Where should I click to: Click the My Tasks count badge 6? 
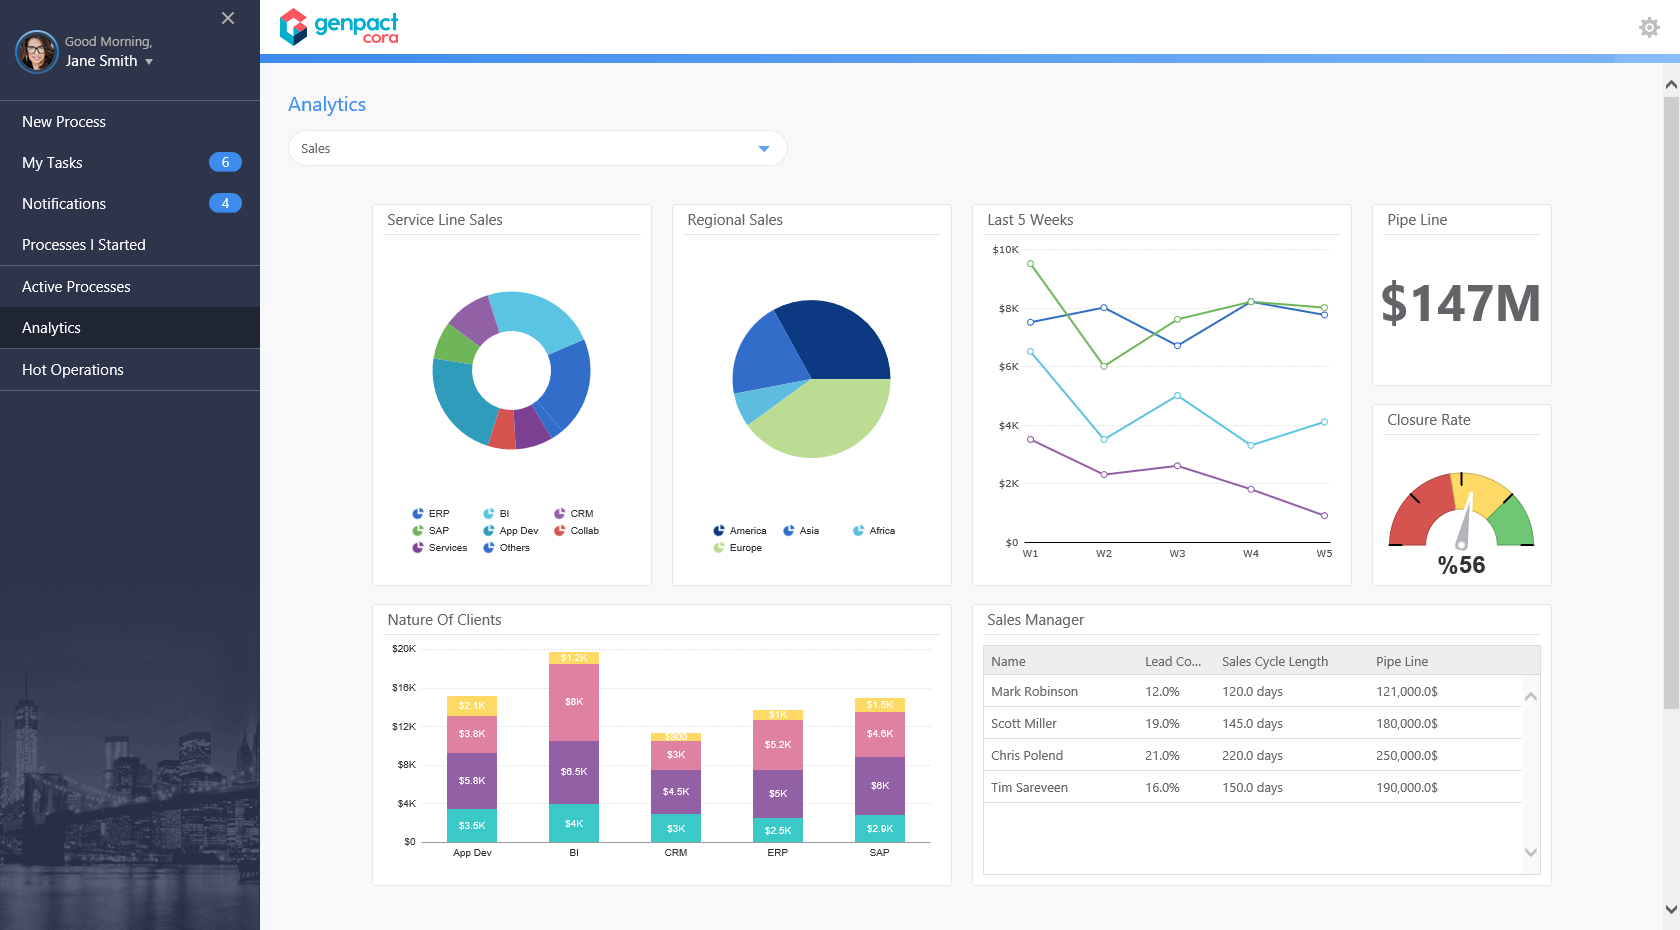tap(225, 162)
